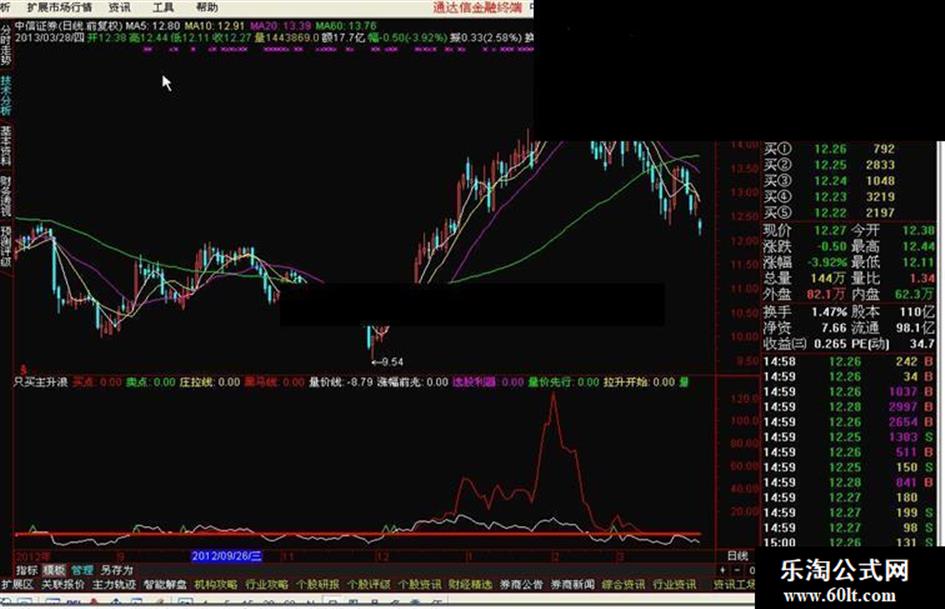
Task: Click the 买④ bid row at 12.23
Action: point(830,197)
